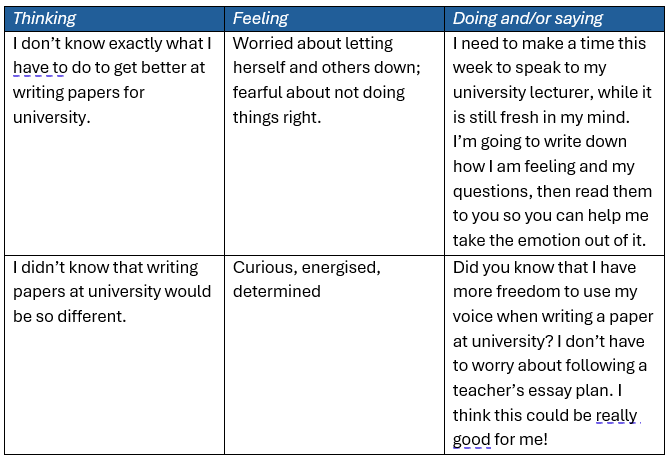This screenshot has height=461, width=668.
Task: Click the 'Curious, energised, determined' cell
Action: [334, 355]
